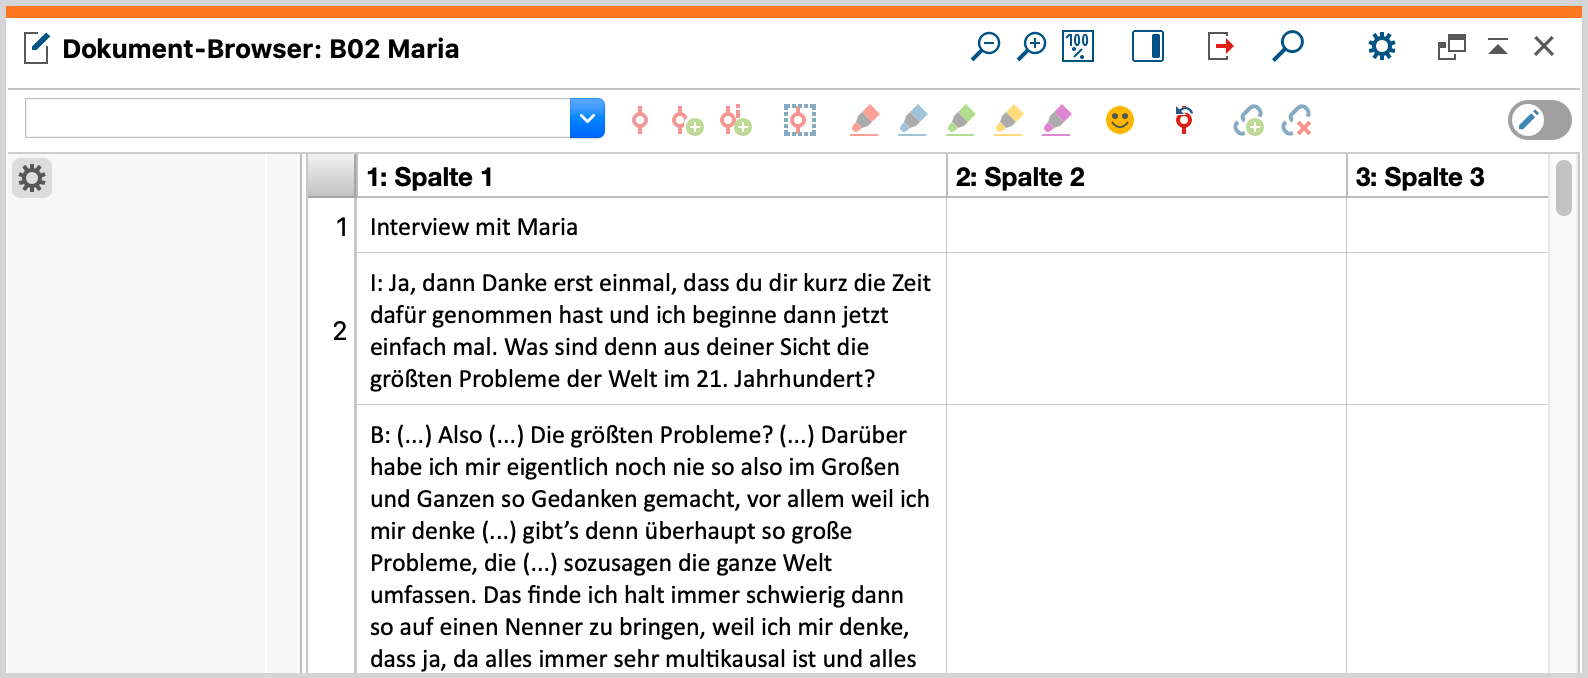The image size is (1588, 678).
Task: Code the selected segment with a new code
Action: (688, 121)
